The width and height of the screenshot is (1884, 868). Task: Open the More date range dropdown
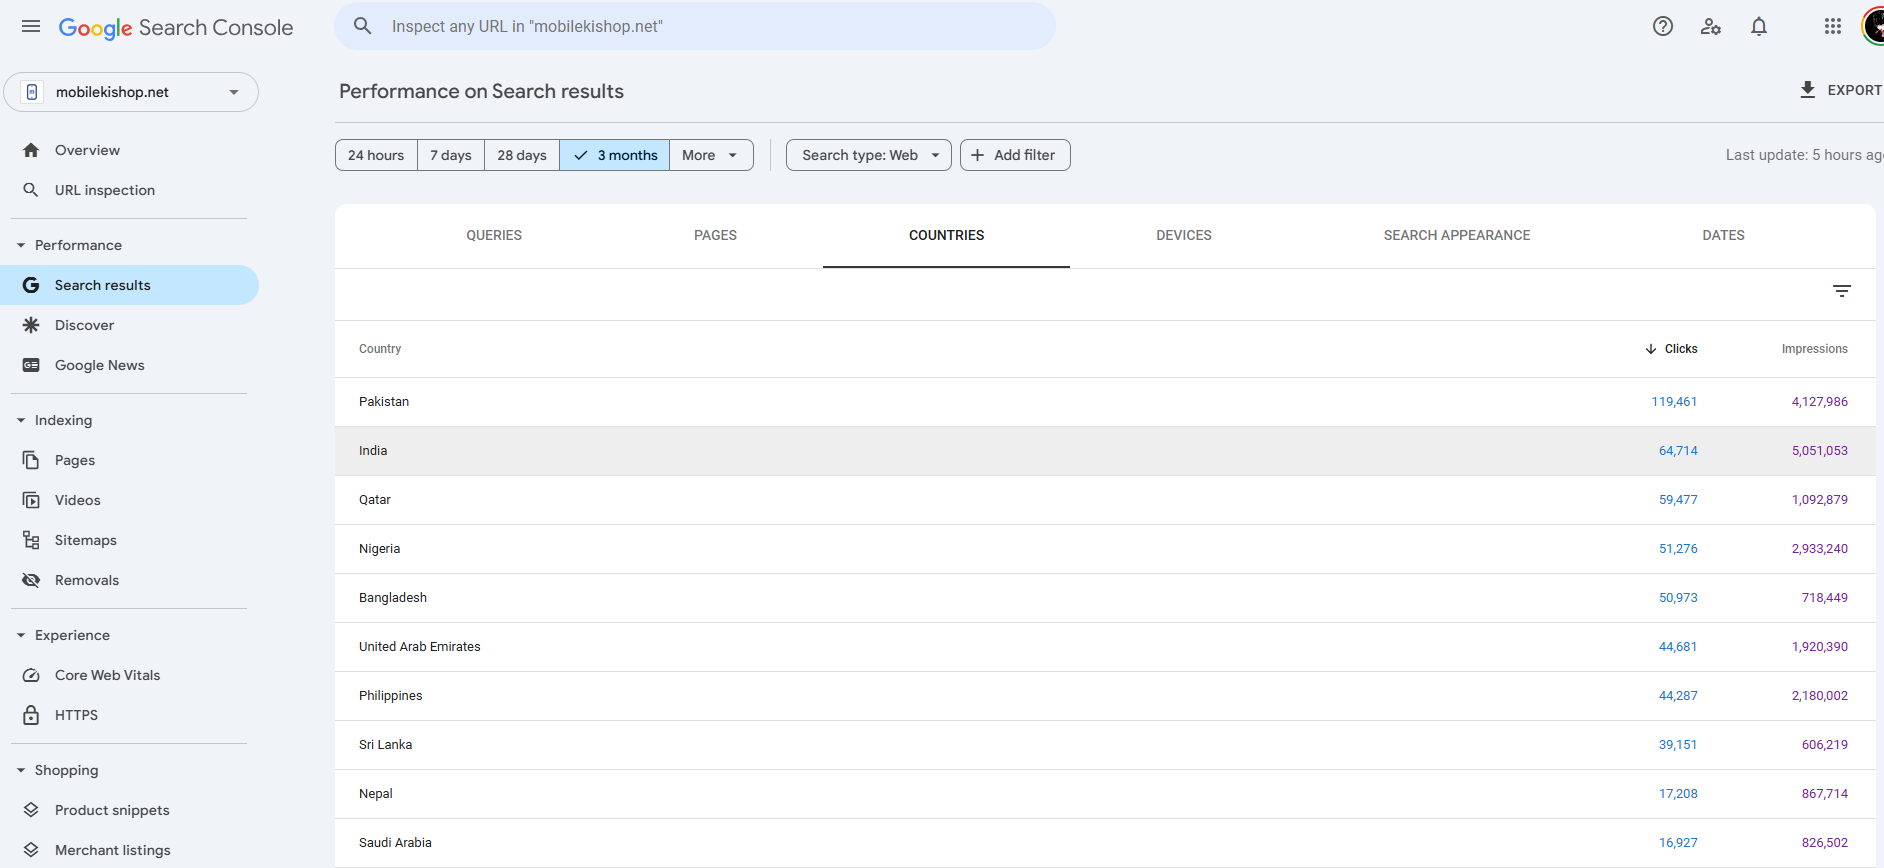[x=710, y=155]
